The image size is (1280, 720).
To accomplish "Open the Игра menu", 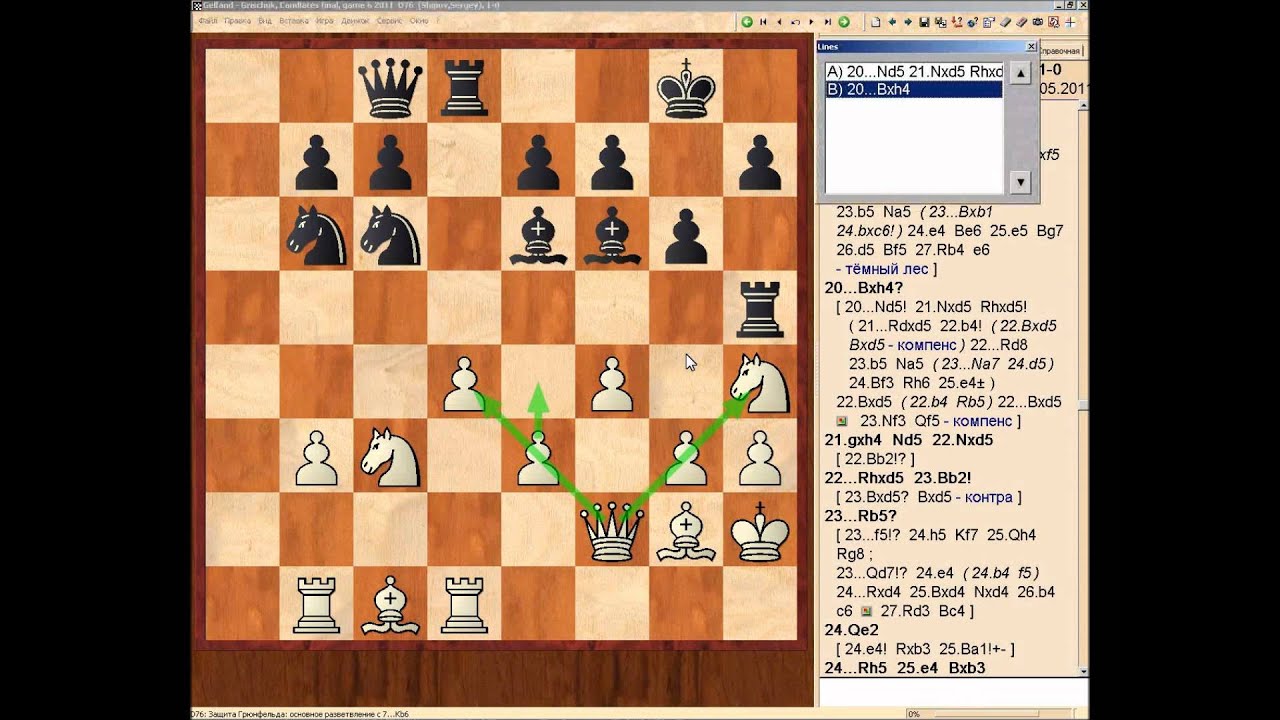I will (x=325, y=21).
